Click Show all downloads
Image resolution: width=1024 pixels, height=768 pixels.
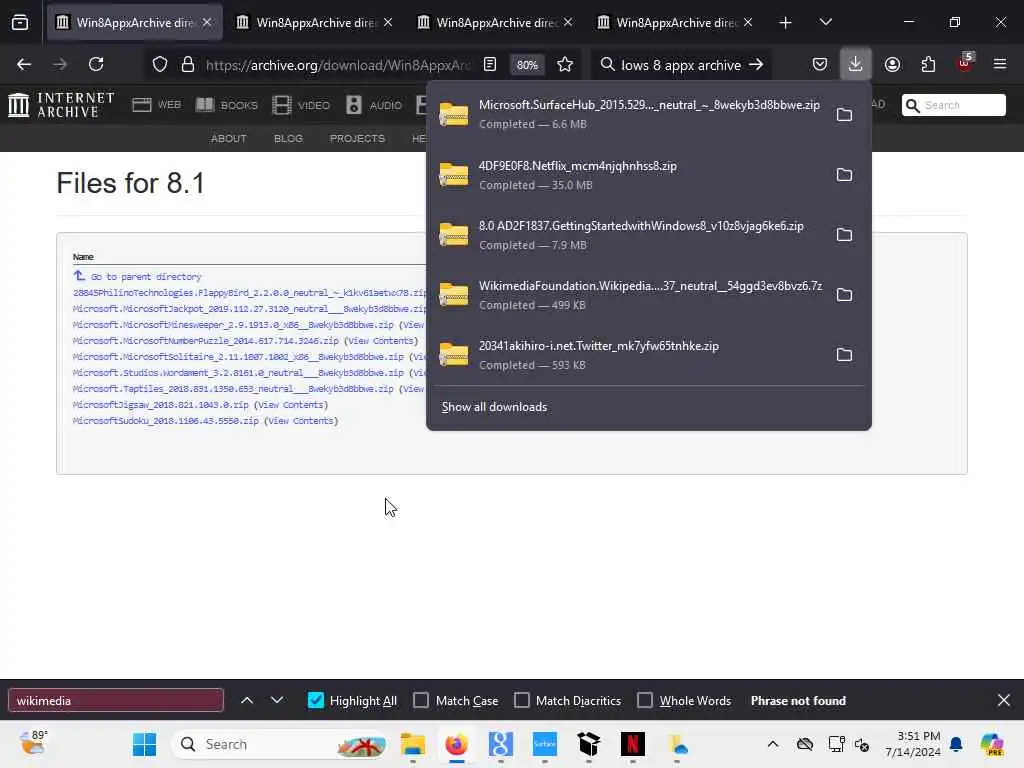(494, 407)
